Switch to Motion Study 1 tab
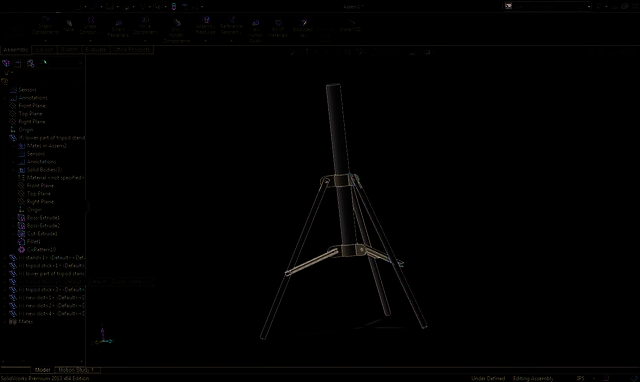This screenshot has width=640, height=382. click(x=77, y=370)
